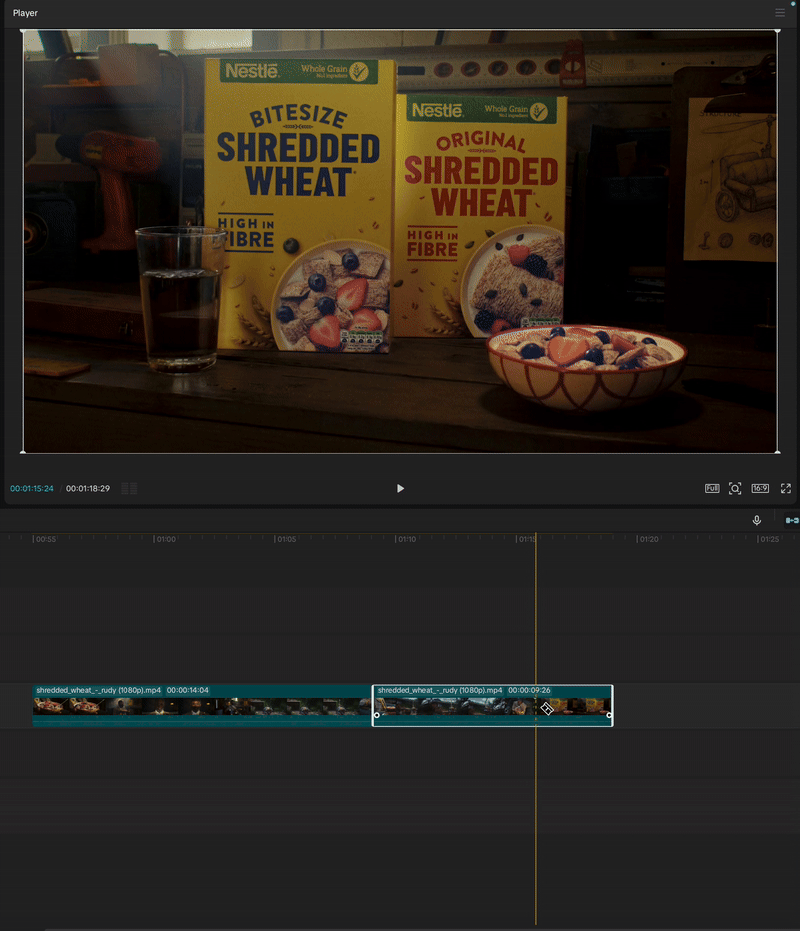Screen dimensions: 800x931
Task: Click the Full quality button
Action: 712,488
